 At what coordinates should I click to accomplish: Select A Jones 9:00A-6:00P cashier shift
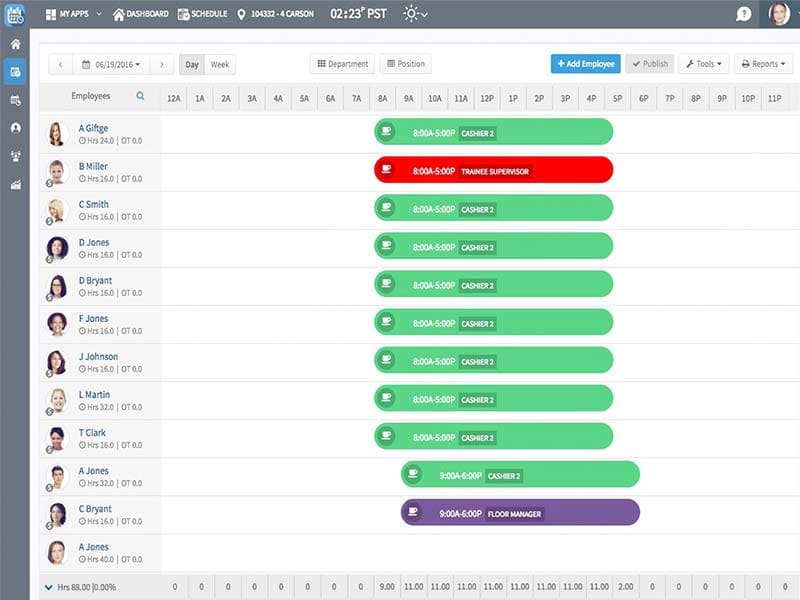pyautogui.click(x=520, y=474)
